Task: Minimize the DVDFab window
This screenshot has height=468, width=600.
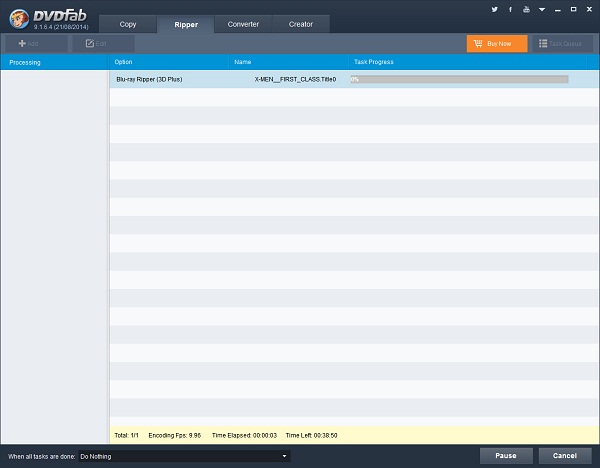Action: 558,10
